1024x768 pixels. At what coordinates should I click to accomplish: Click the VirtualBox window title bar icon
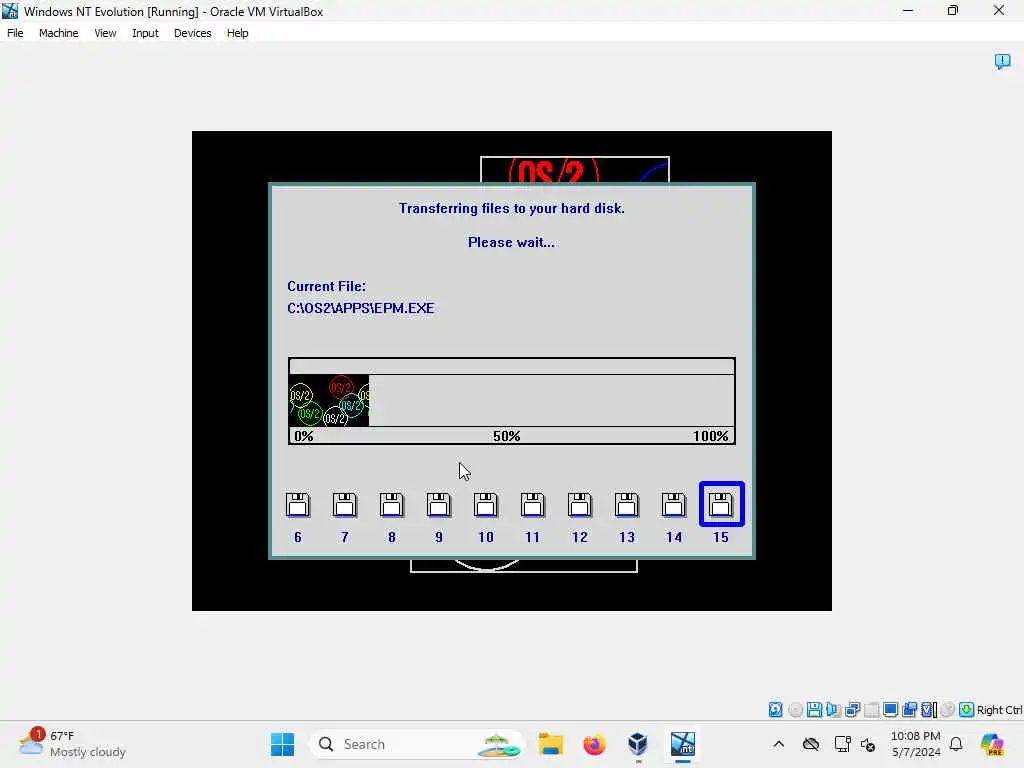click(10, 11)
